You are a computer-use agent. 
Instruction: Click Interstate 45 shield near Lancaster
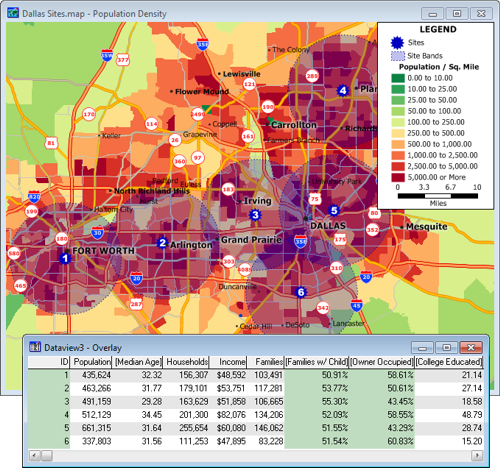[356, 305]
